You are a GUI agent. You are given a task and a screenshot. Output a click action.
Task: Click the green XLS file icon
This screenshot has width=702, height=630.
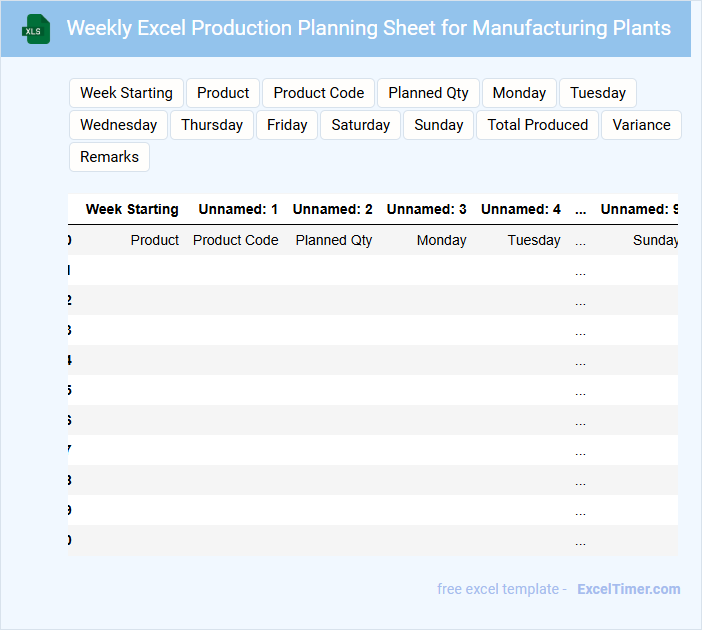pyautogui.click(x=37, y=29)
